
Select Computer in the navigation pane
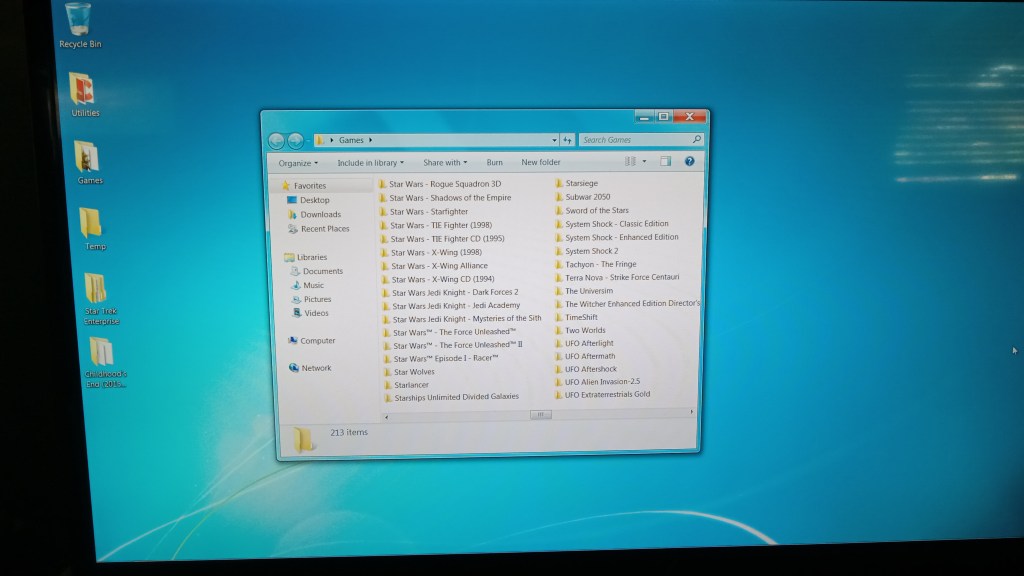point(317,341)
